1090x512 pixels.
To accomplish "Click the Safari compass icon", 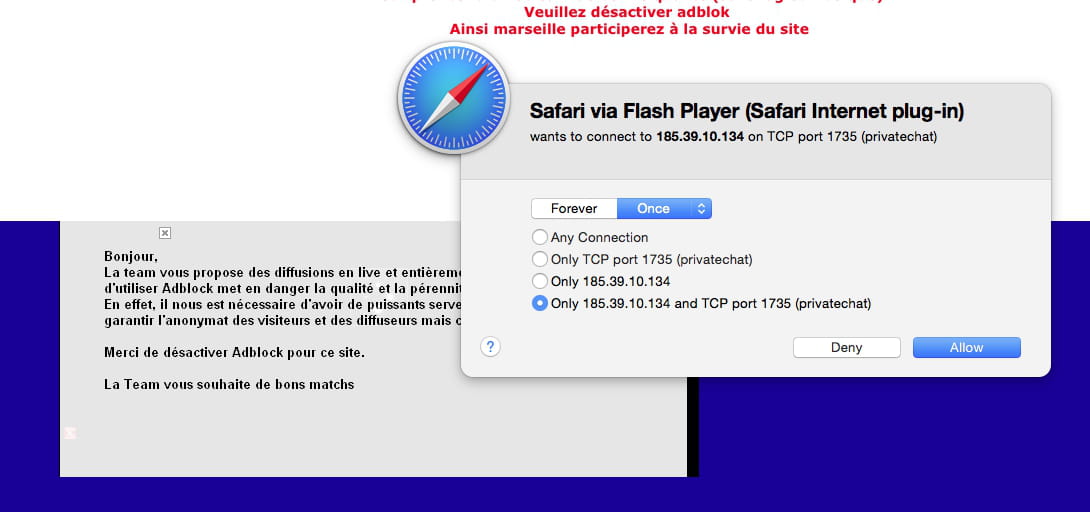I will 454,97.
